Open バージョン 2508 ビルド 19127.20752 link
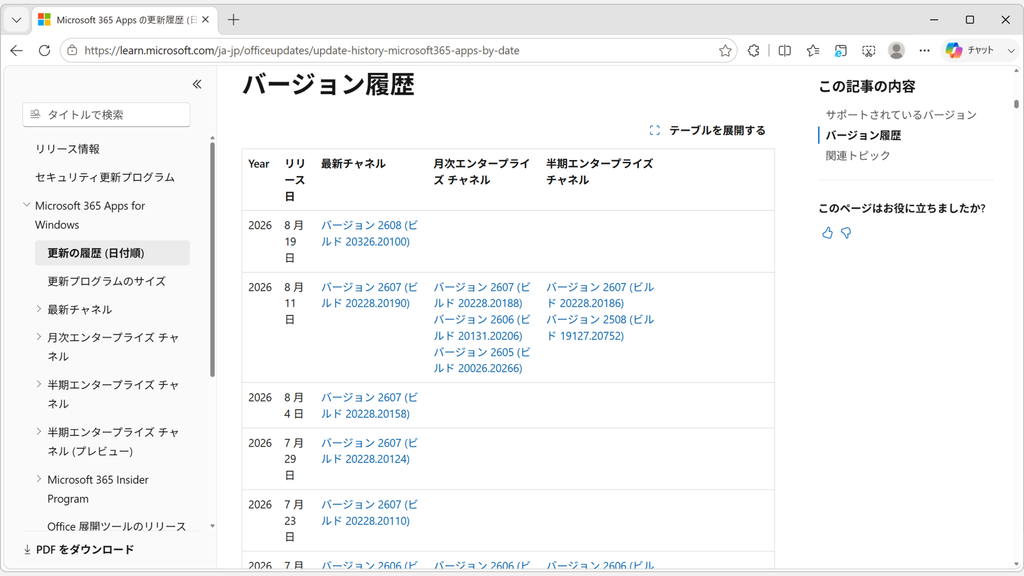The height and width of the screenshot is (576, 1024). [x=600, y=328]
